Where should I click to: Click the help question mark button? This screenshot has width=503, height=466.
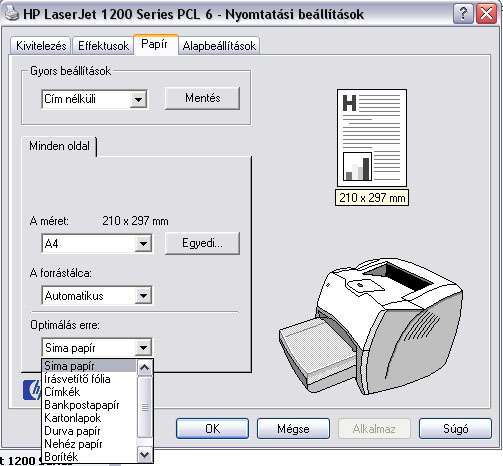click(463, 14)
